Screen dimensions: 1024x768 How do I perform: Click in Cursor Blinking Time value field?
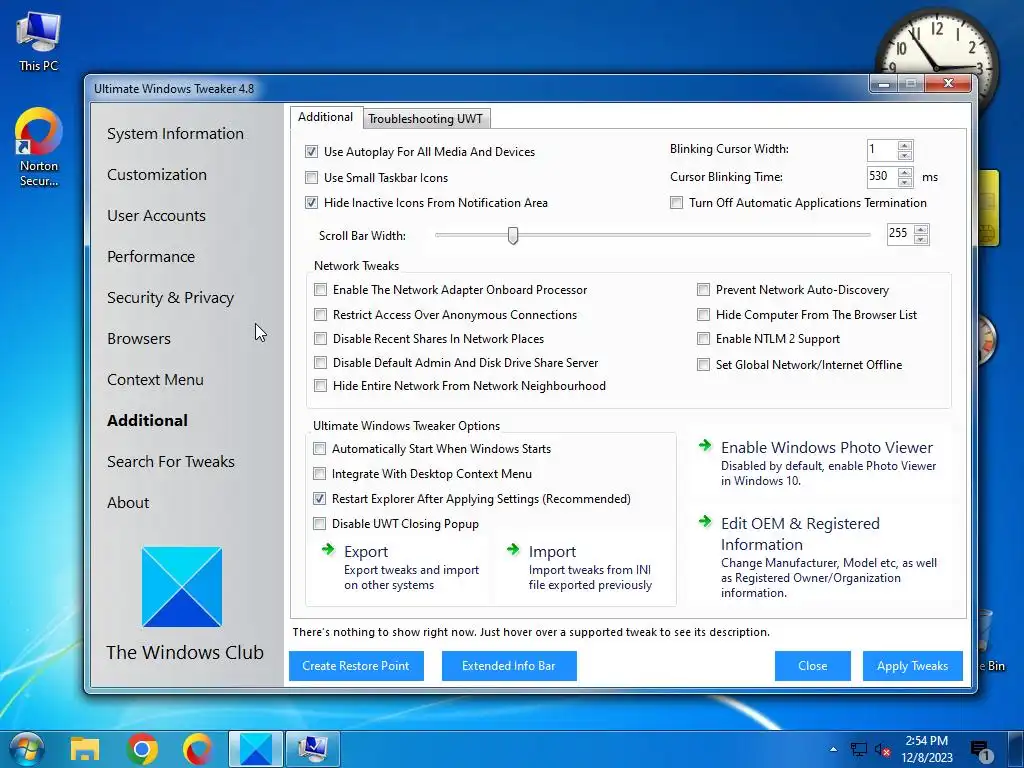click(882, 176)
